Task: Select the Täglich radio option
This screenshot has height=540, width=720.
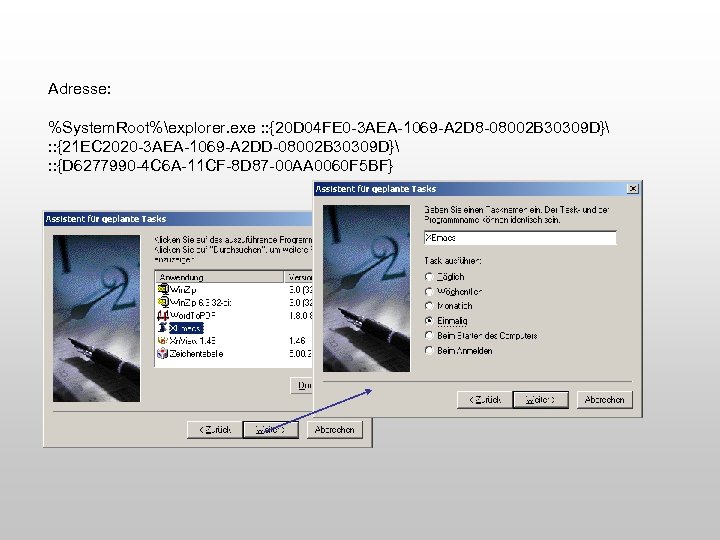Action: (429, 276)
